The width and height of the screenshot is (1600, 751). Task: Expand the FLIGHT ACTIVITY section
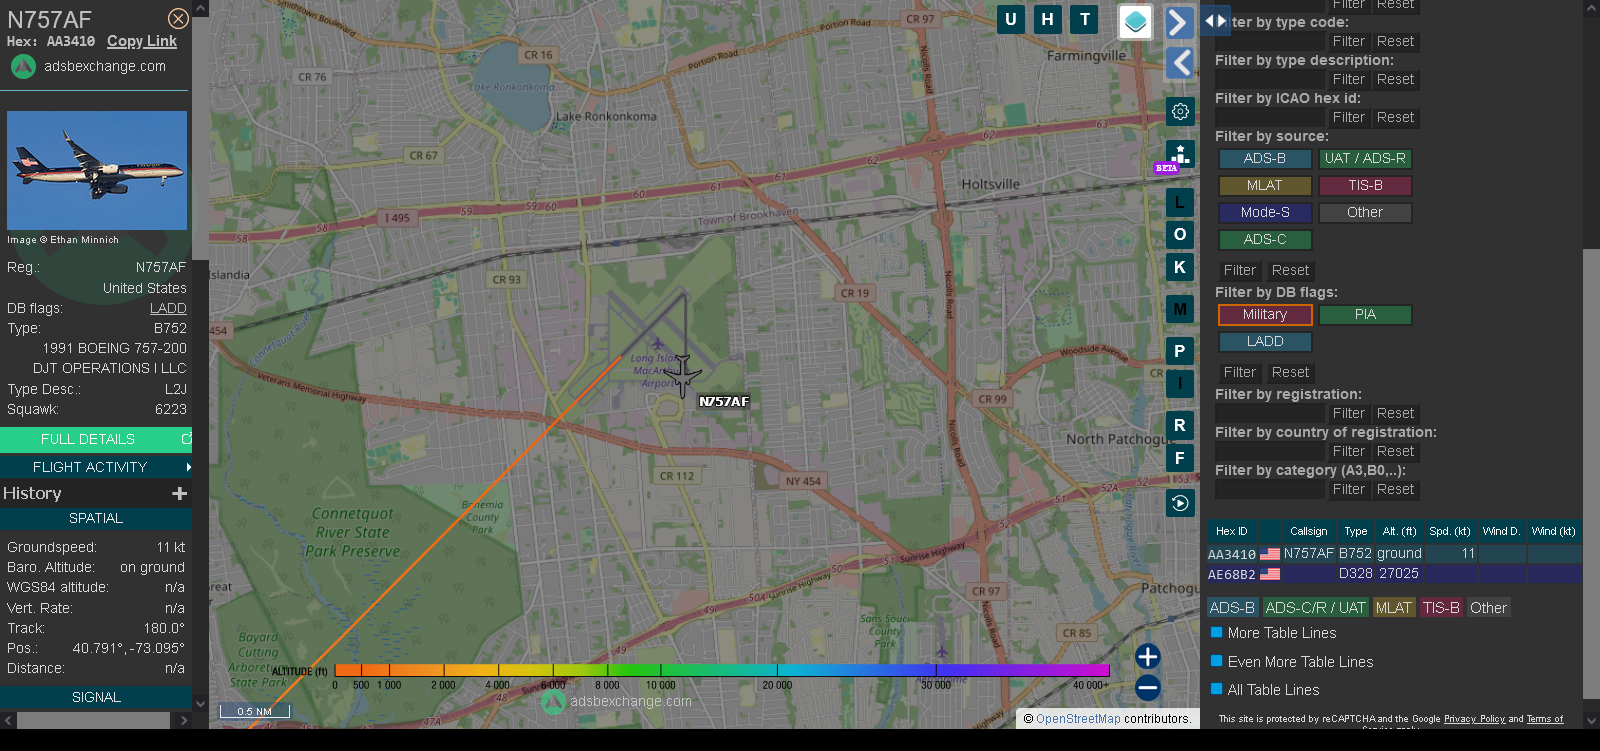tap(96, 467)
